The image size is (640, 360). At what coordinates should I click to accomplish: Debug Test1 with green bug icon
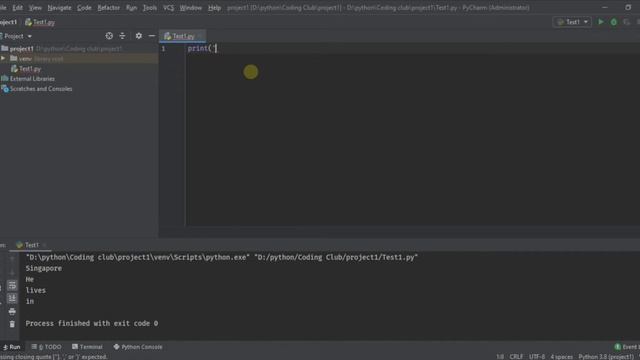pyautogui.click(x=613, y=22)
